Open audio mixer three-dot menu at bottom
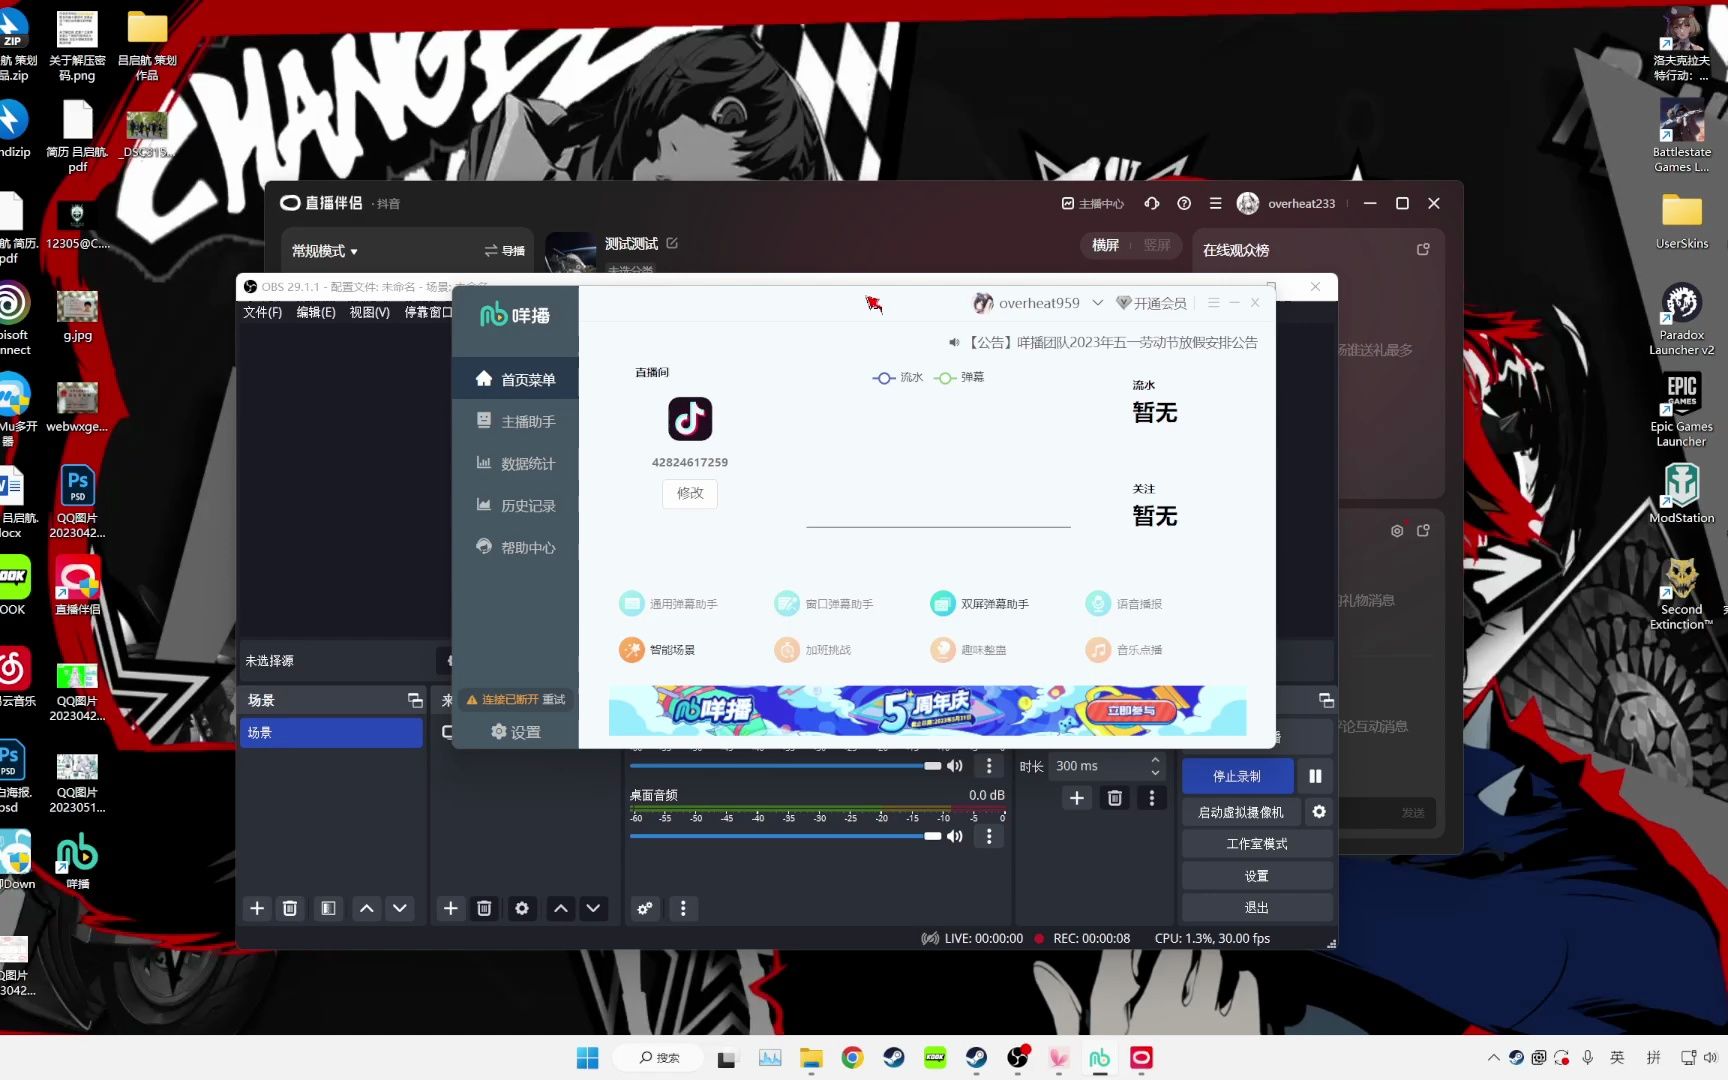Image resolution: width=1728 pixels, height=1080 pixels. click(x=683, y=908)
